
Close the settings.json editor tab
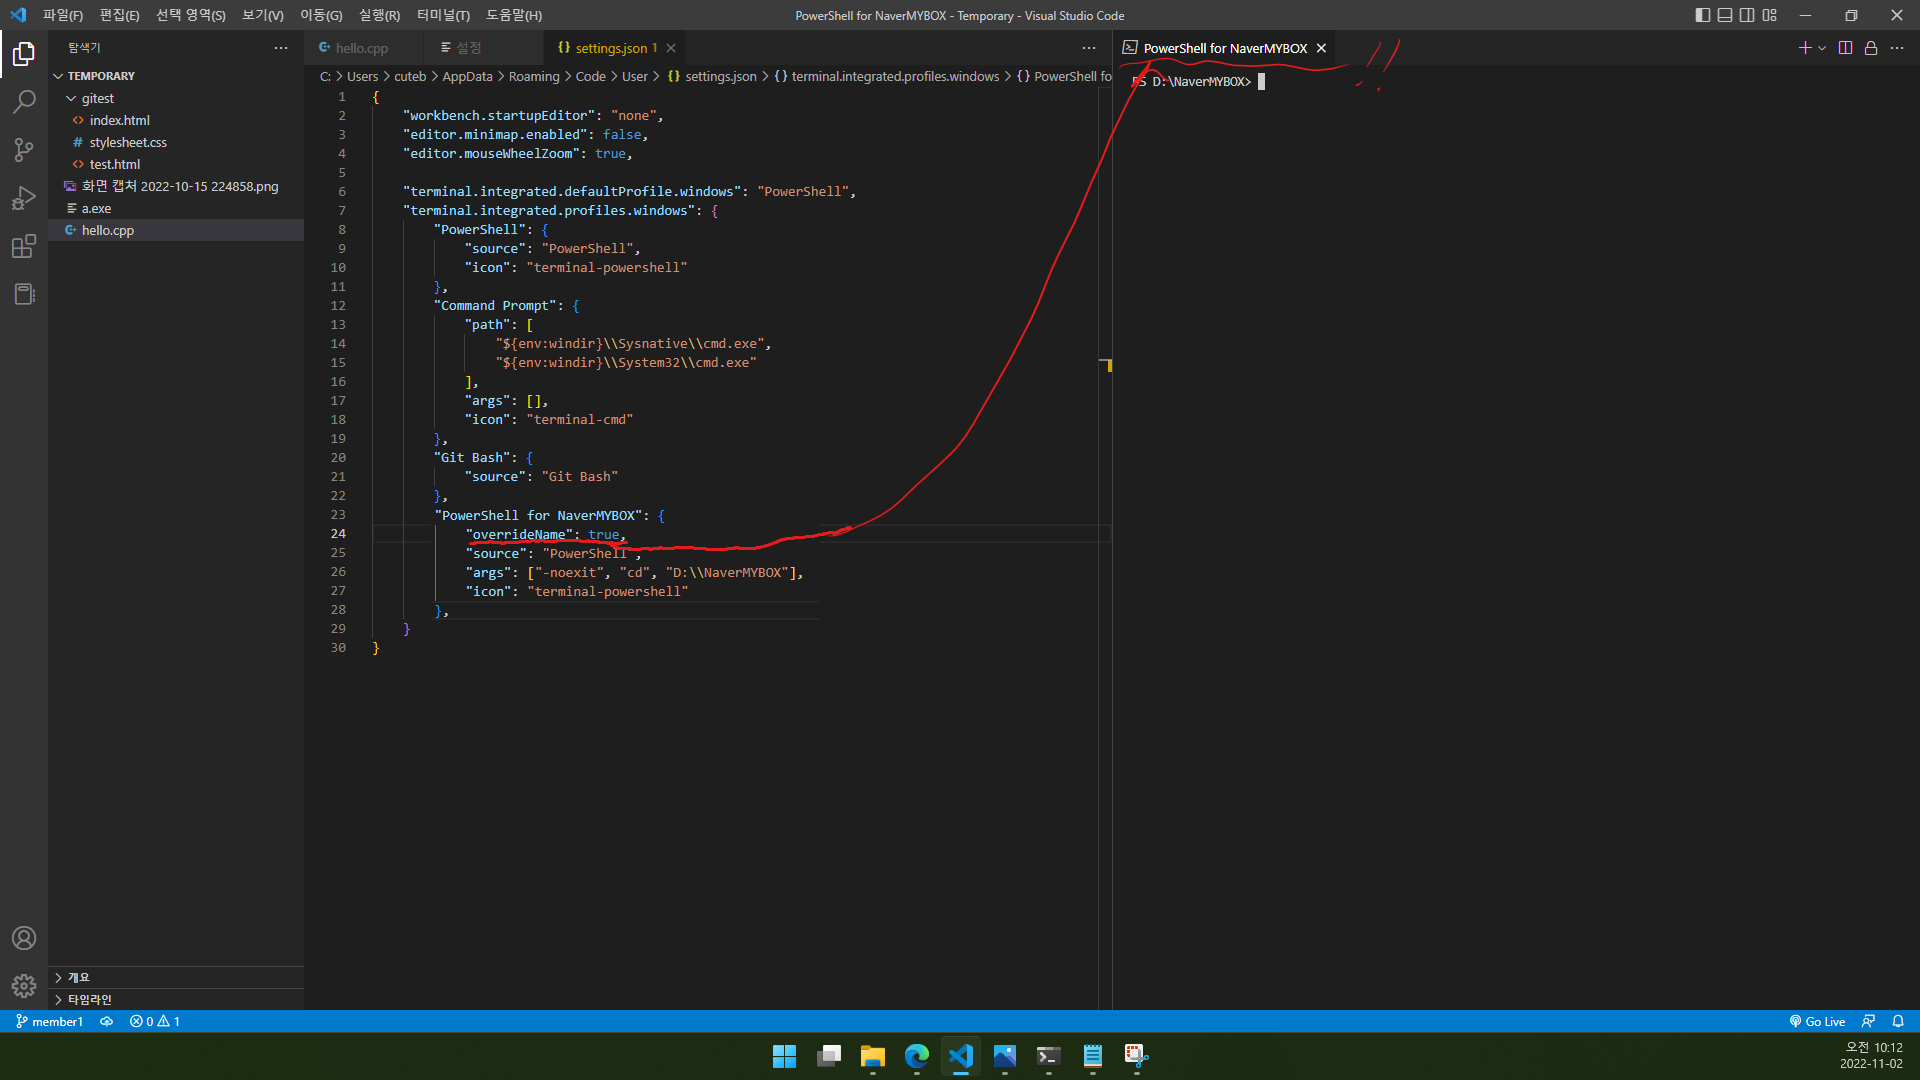coord(671,48)
